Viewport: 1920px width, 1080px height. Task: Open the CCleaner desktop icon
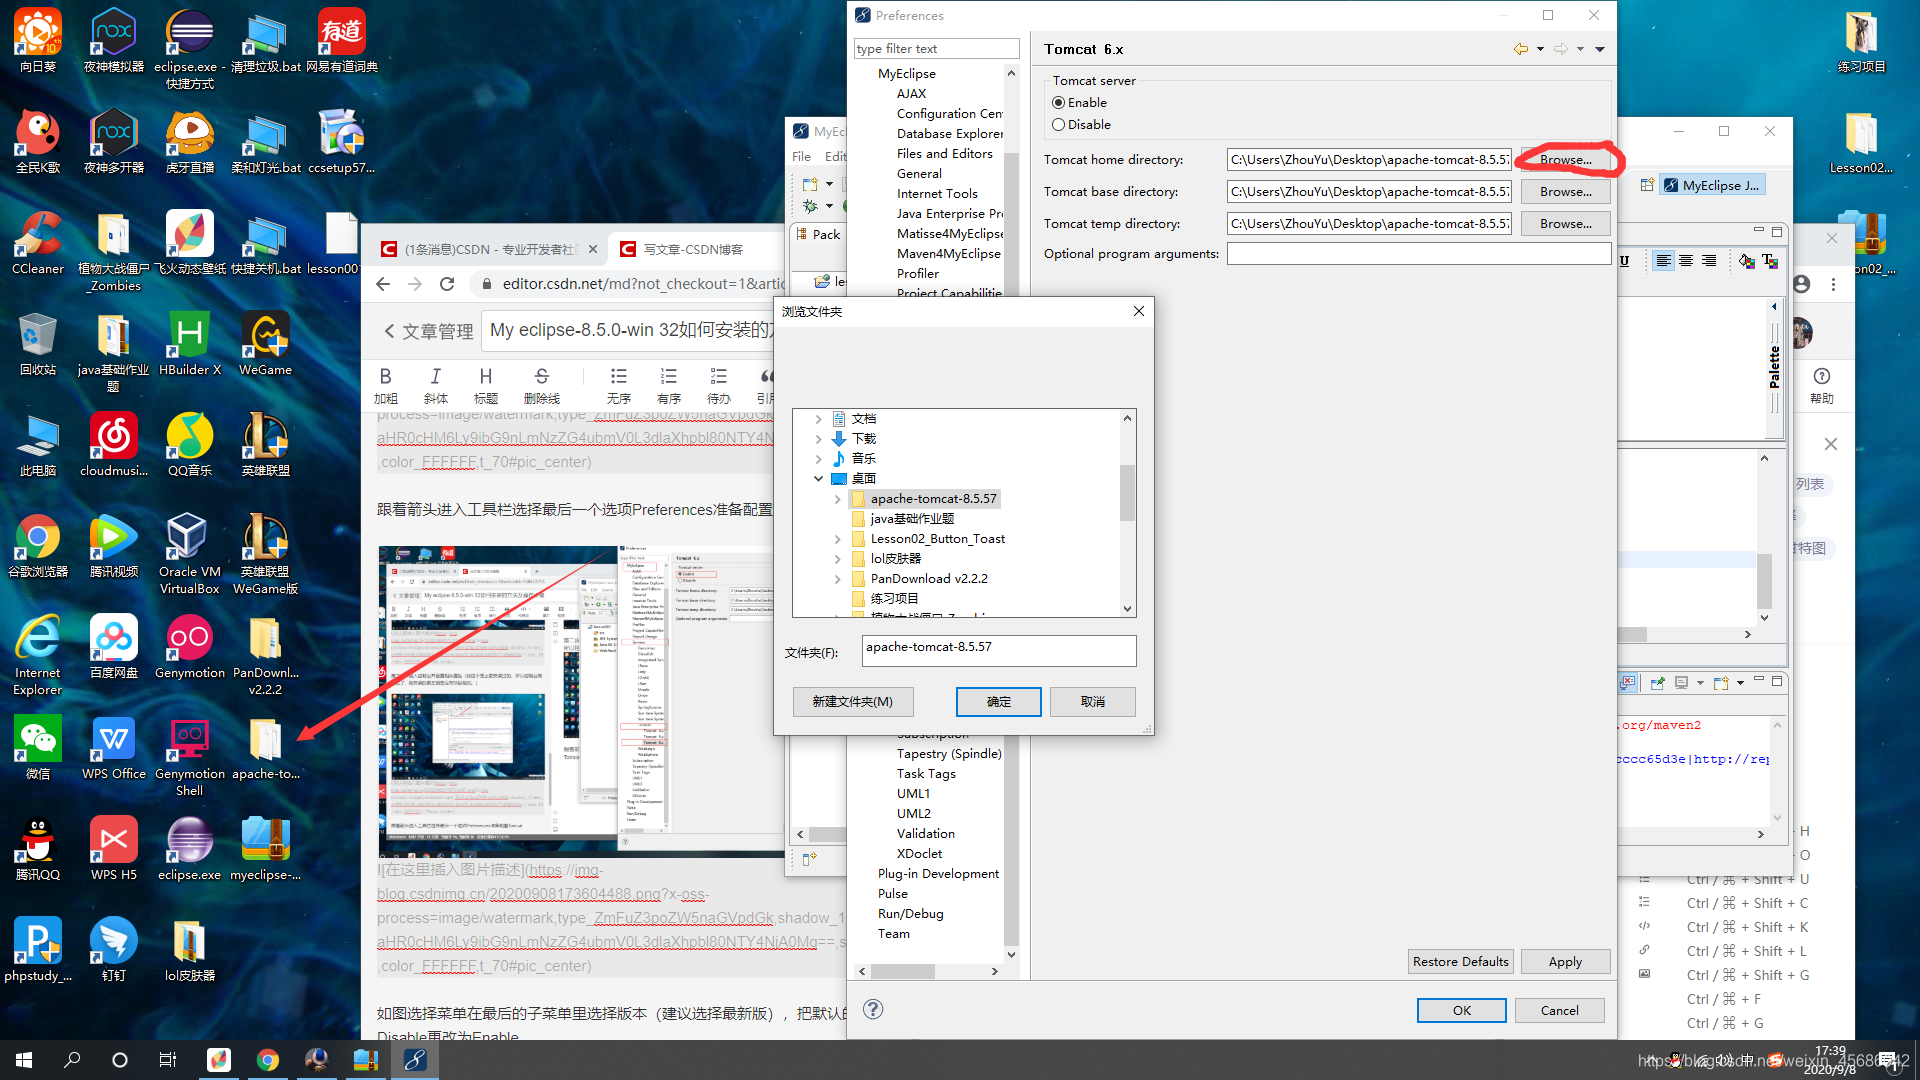coord(37,243)
